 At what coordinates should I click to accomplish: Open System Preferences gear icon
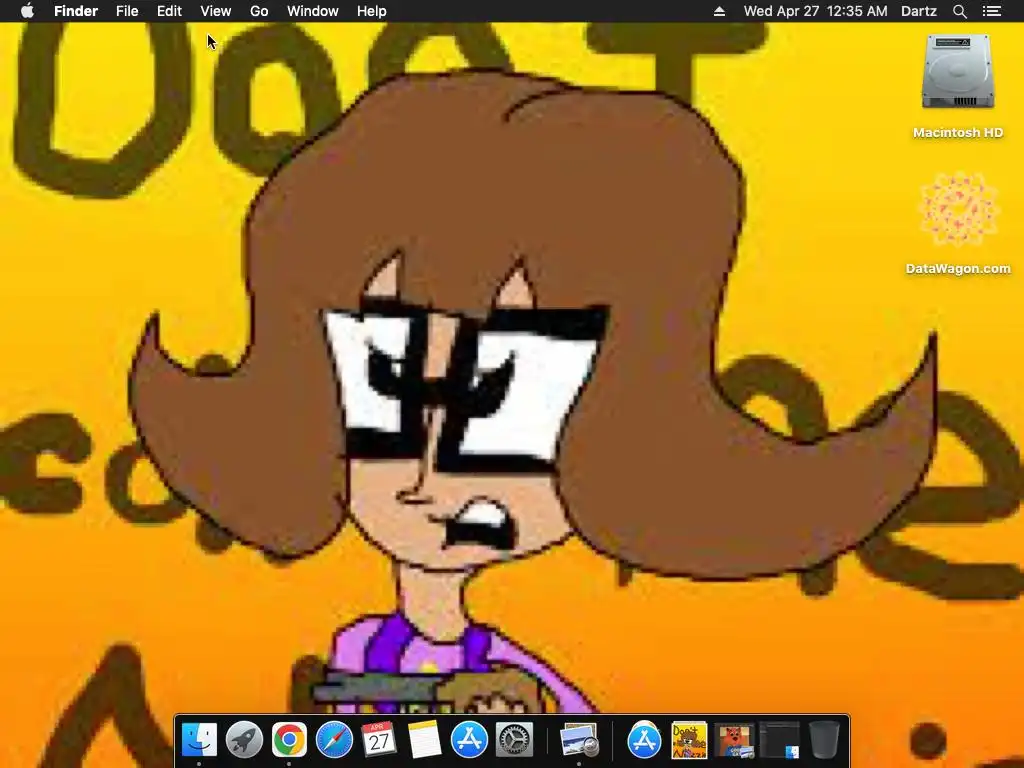tap(515, 740)
